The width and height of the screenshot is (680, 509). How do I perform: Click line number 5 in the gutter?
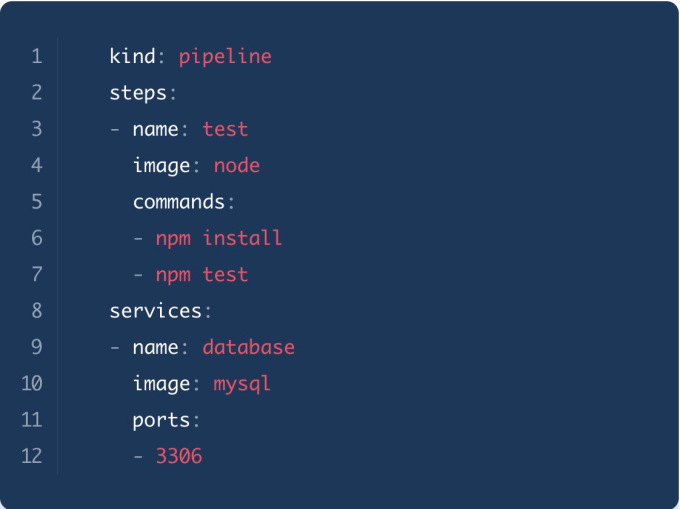pyautogui.click(x=37, y=202)
